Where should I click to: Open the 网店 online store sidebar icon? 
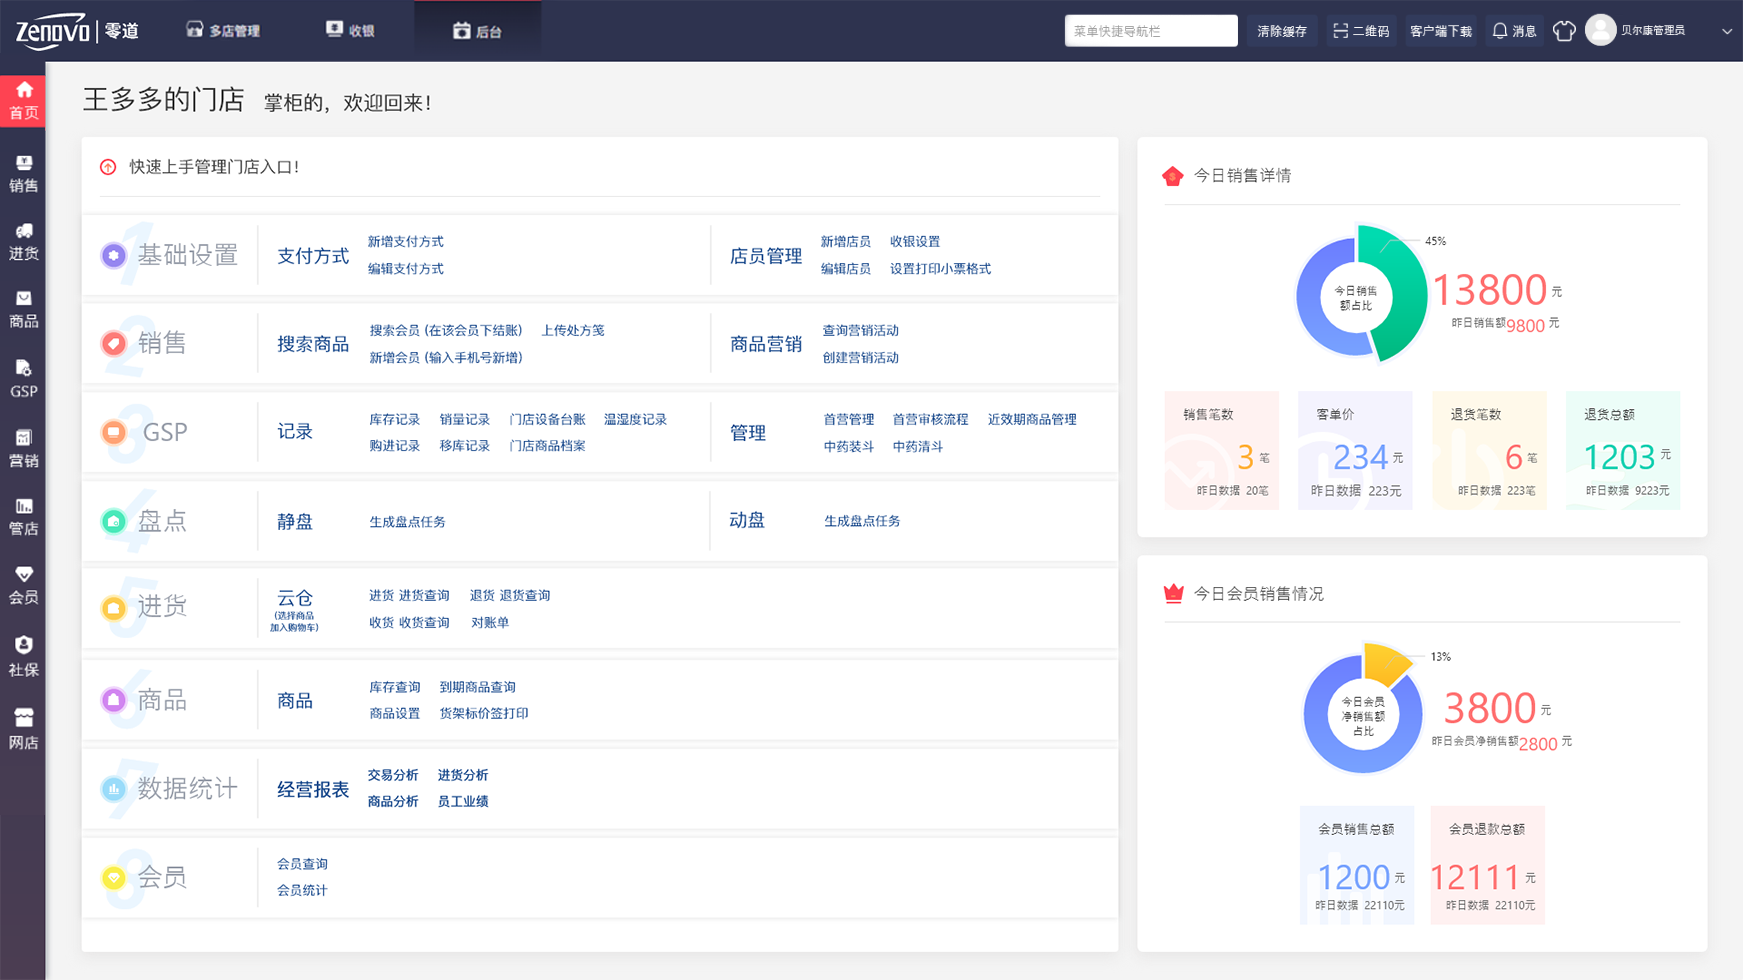coord(23,729)
